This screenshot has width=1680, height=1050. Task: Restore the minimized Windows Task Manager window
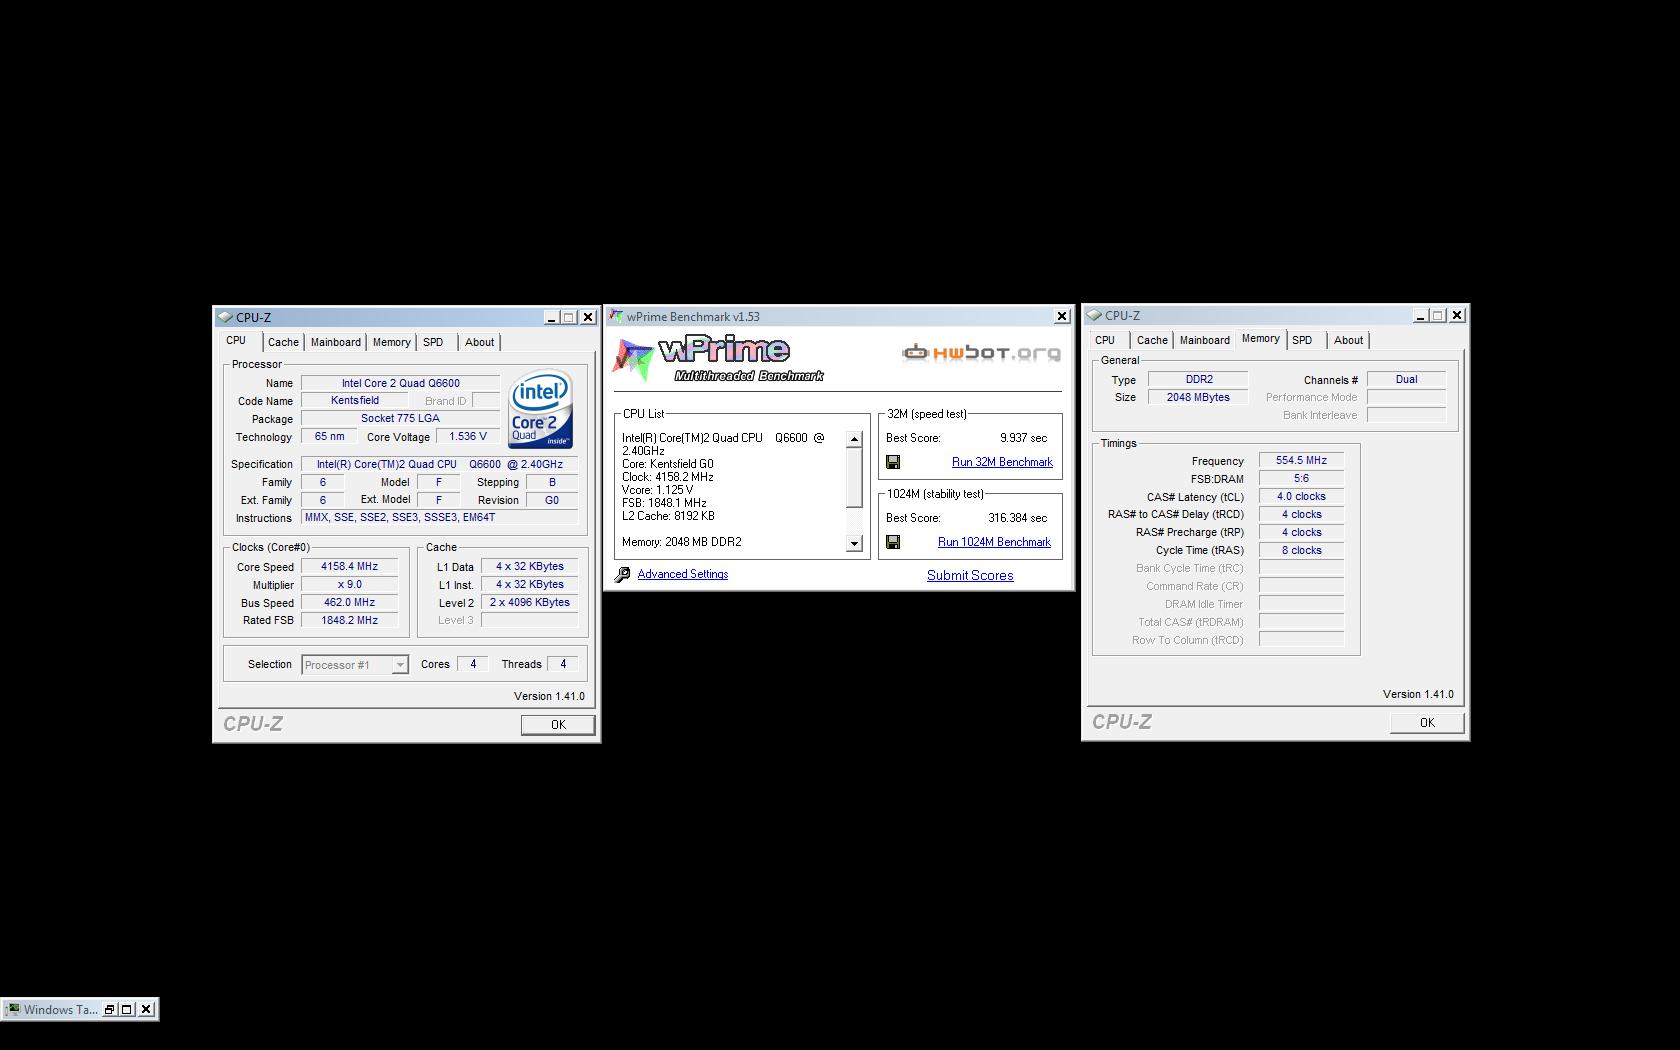[110, 1009]
